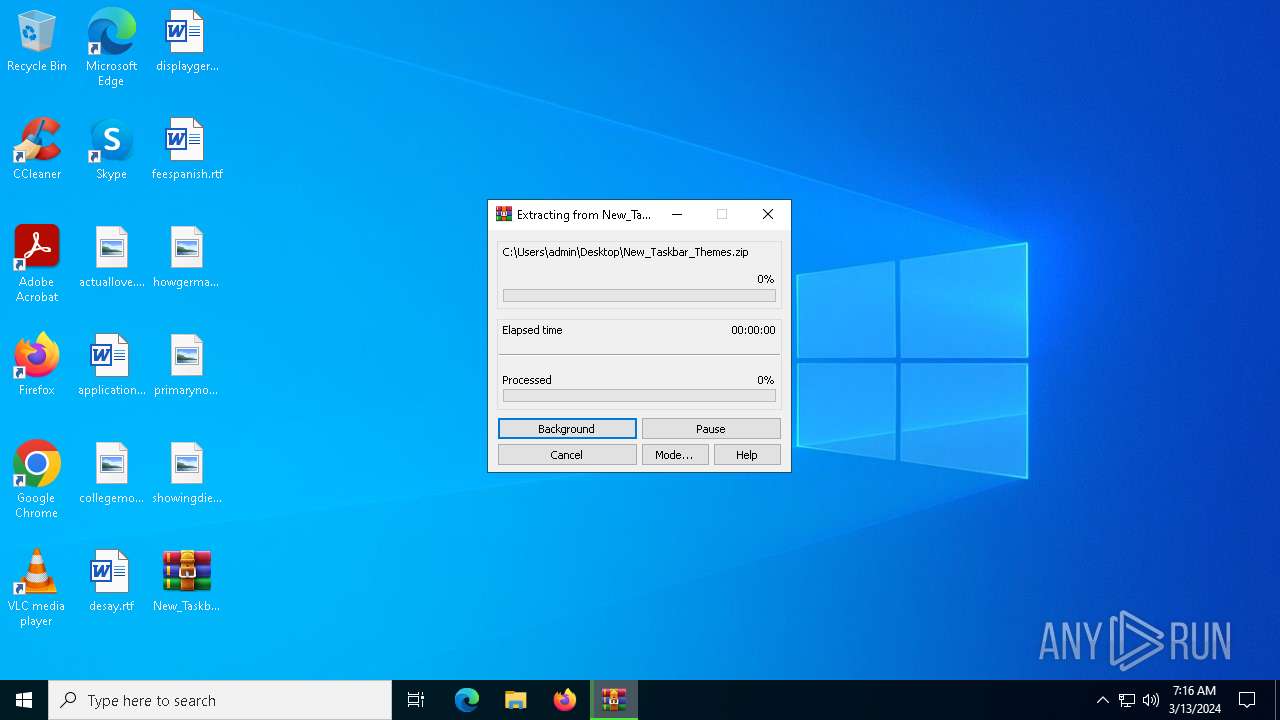Click the 00:00:00 elapsed time value
Image resolution: width=1280 pixels, height=720 pixels.
[753, 330]
